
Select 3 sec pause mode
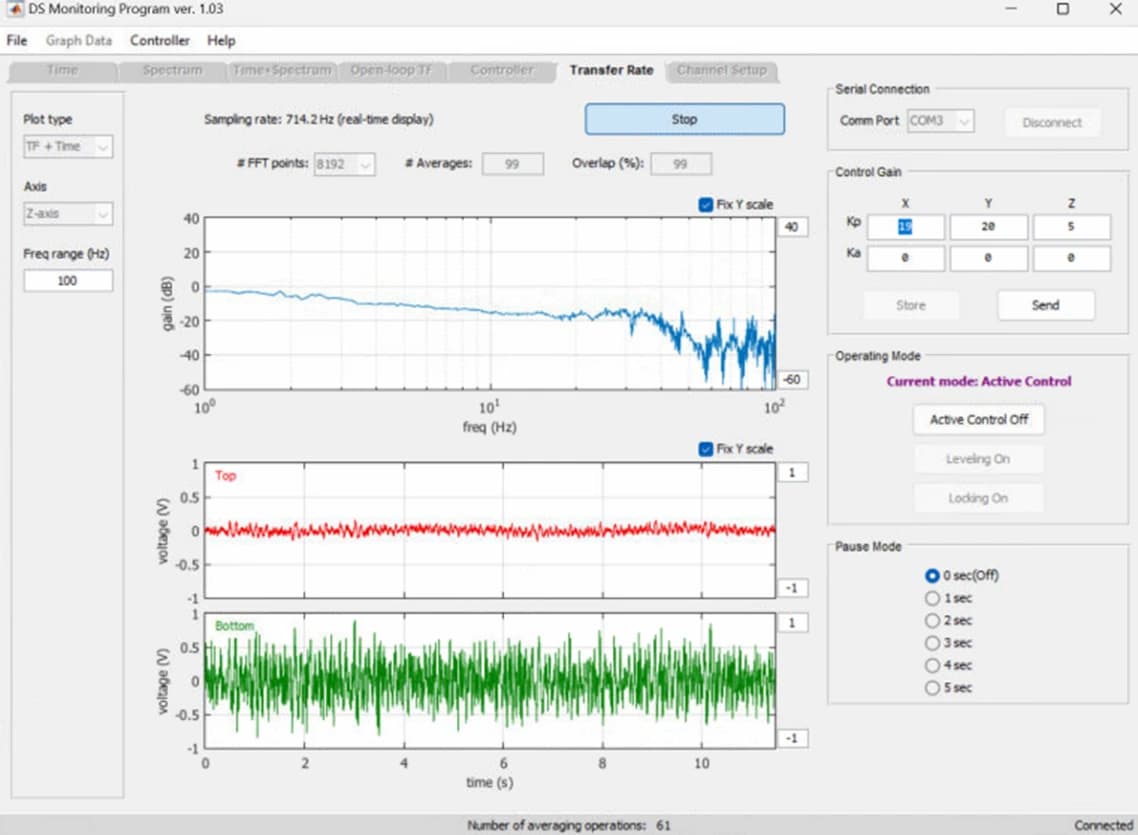[x=949, y=643]
